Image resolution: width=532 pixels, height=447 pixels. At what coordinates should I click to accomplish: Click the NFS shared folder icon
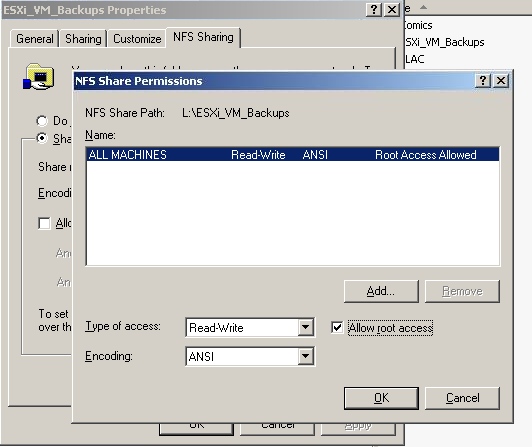point(38,77)
